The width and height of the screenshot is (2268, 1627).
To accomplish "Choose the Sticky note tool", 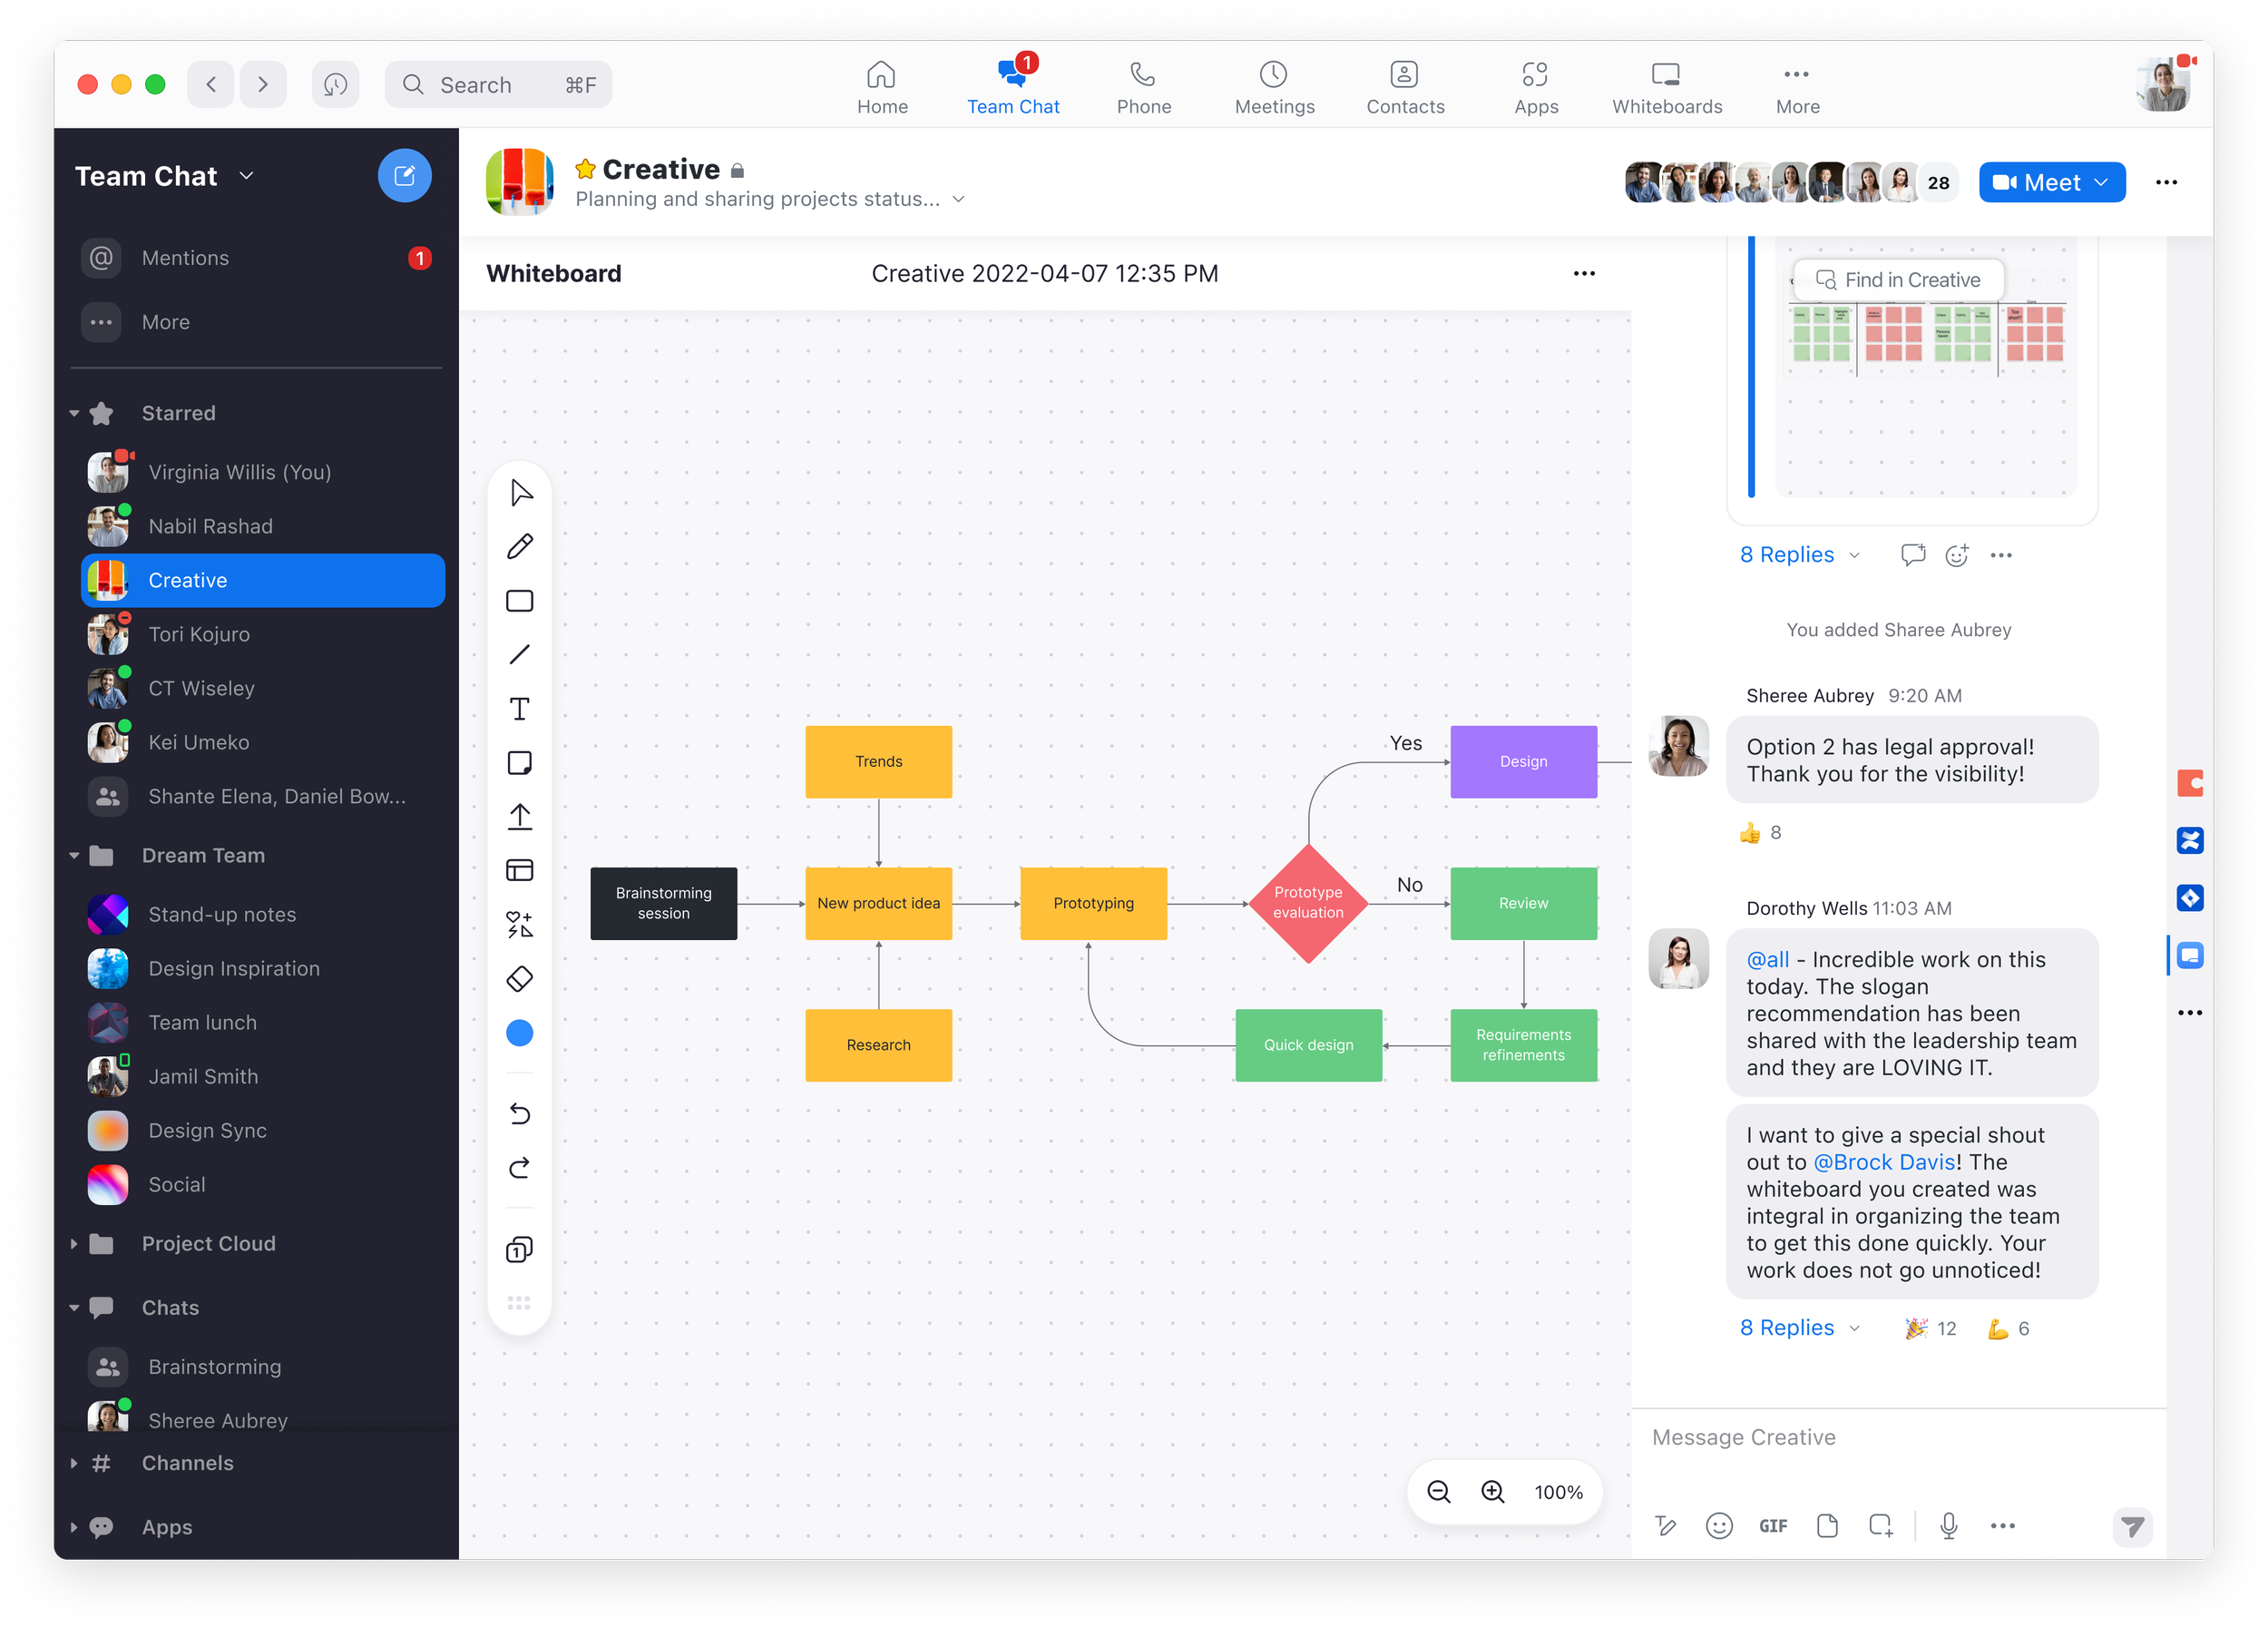I will [519, 763].
